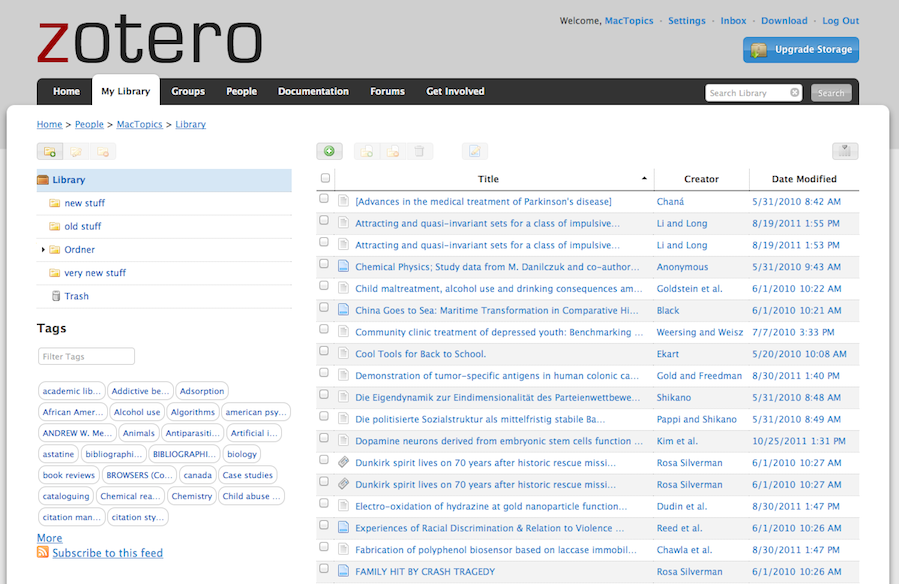Viewport: 899px width, 584px height.
Task: Select the Chemistry tag
Action: 191,496
